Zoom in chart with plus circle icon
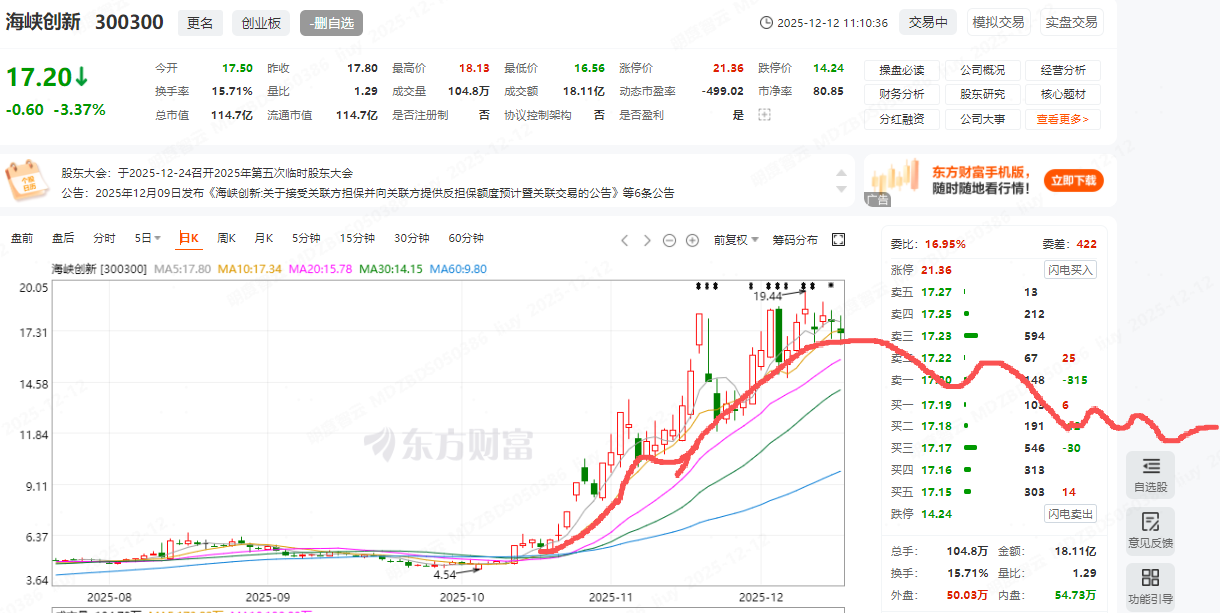This screenshot has width=1220, height=613. pyautogui.click(x=692, y=240)
